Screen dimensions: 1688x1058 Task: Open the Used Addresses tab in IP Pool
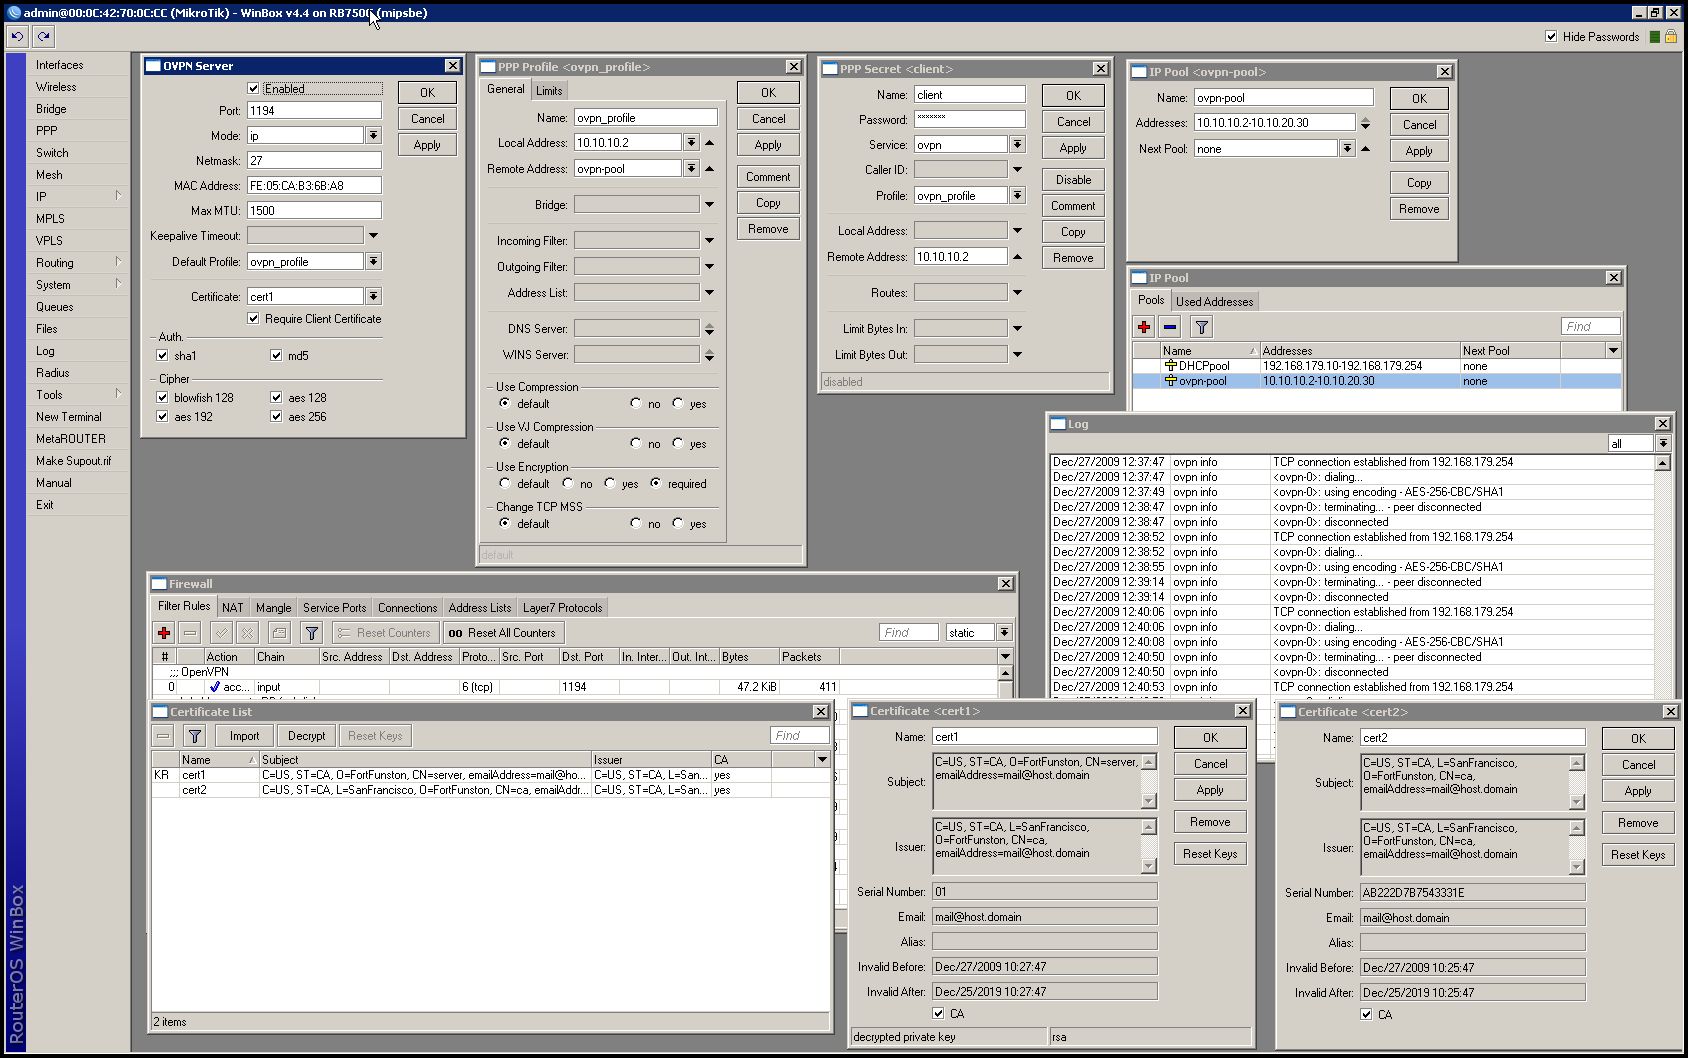coord(1214,302)
